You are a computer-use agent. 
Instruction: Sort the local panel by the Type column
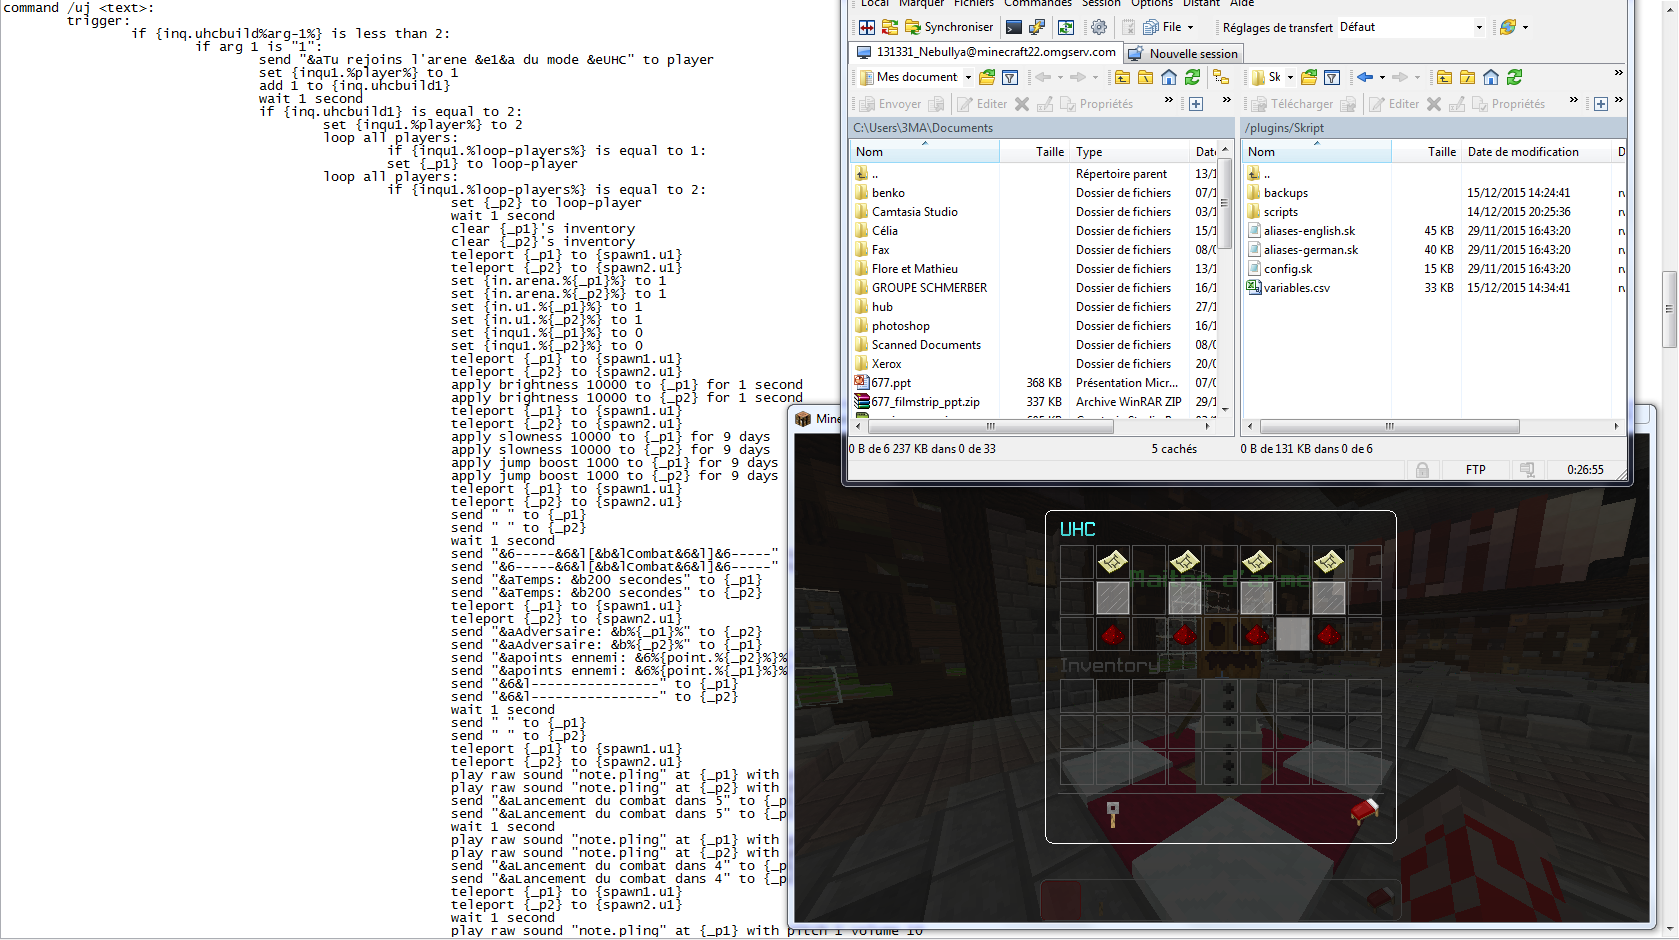[1130, 152]
